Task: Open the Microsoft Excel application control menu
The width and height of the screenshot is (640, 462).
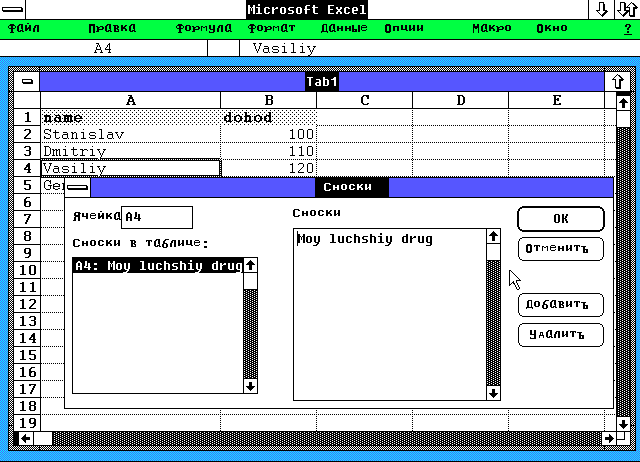Action: click(13, 9)
